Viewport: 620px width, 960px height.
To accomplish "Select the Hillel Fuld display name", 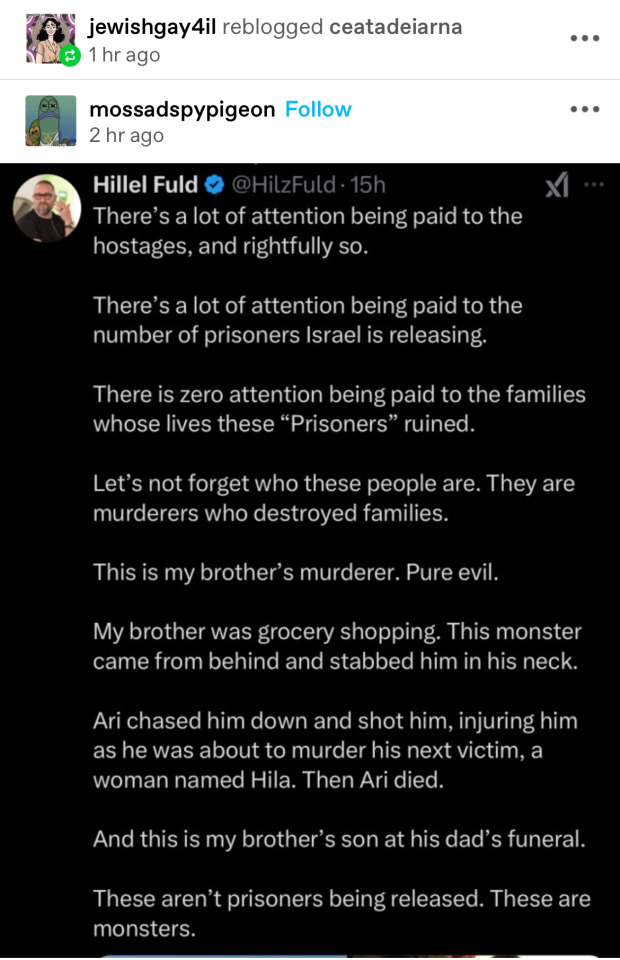I will 145,185.
